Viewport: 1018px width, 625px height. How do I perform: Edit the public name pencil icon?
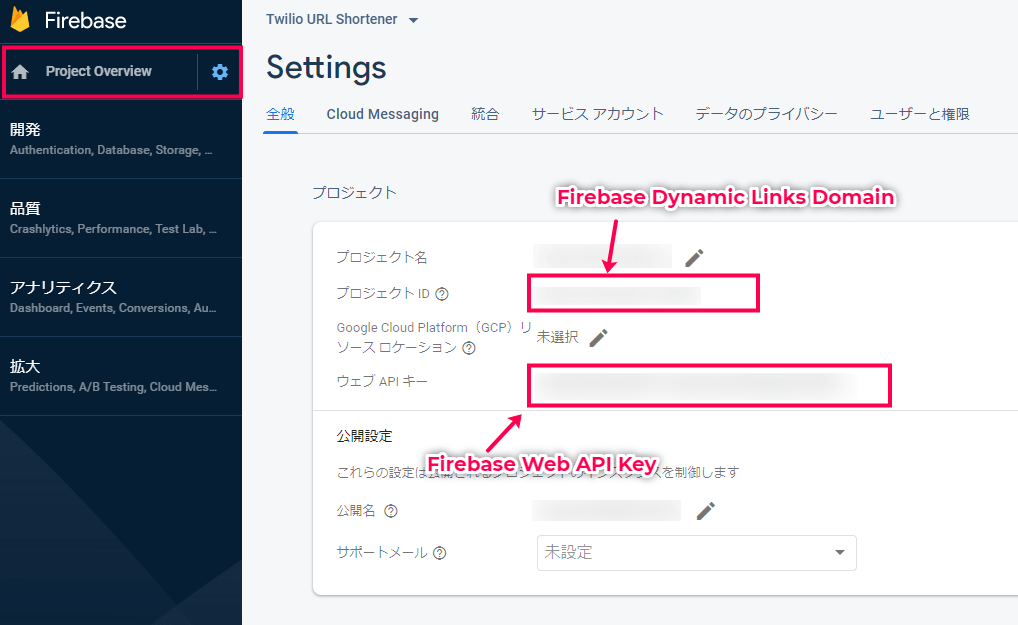[x=706, y=511]
